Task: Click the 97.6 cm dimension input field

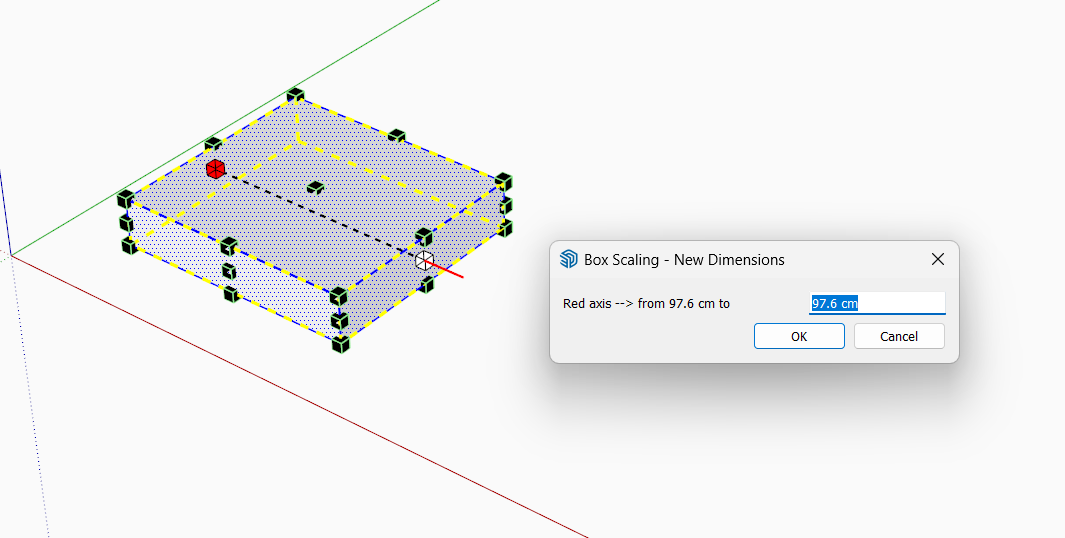Action: pyautogui.click(x=876, y=303)
